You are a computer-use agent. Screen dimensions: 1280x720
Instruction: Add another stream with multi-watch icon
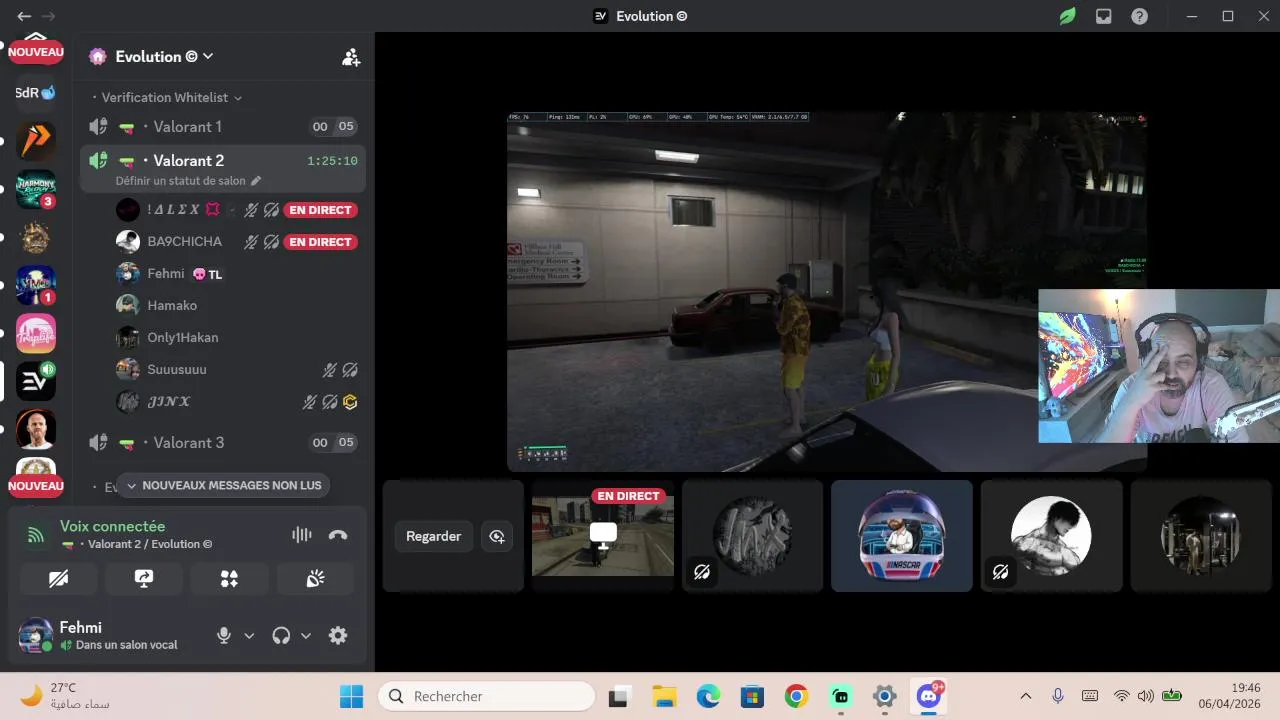[497, 537]
